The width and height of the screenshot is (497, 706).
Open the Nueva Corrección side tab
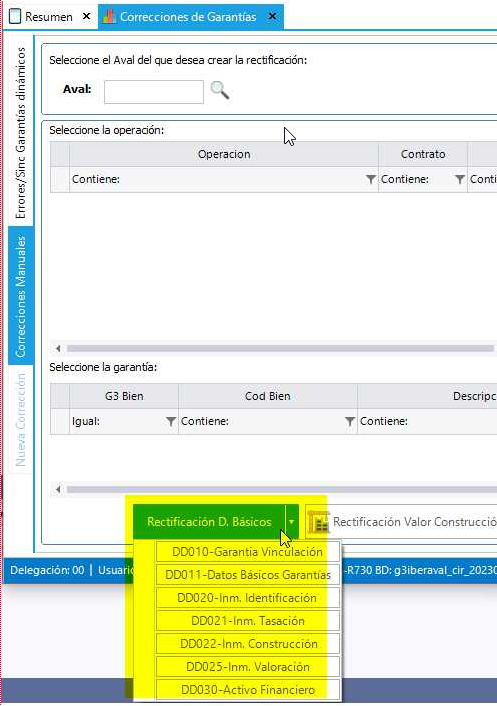20,420
